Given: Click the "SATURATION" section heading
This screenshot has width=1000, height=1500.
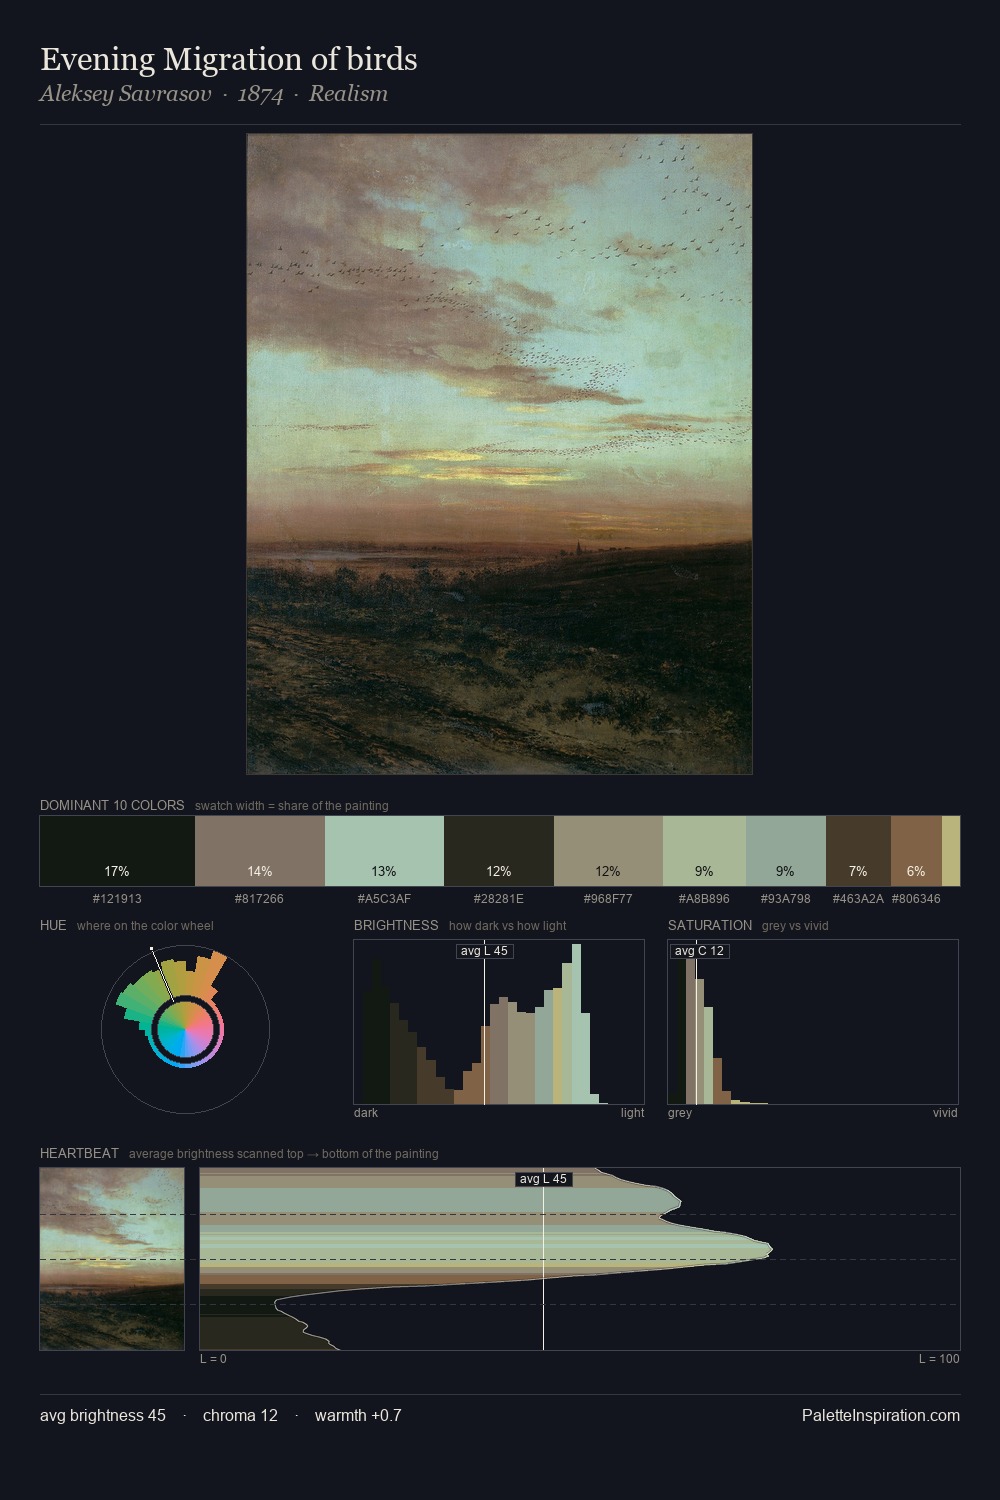Looking at the screenshot, I should pos(710,925).
